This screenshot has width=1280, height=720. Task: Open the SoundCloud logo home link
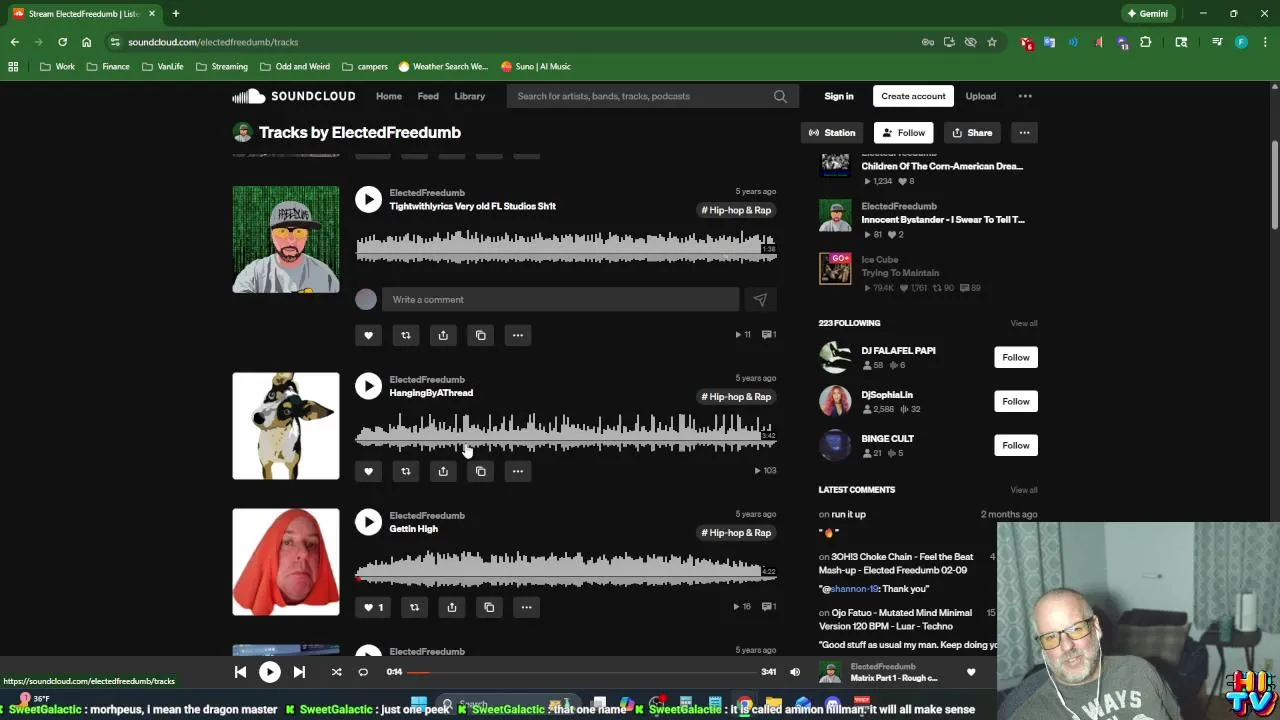(x=294, y=96)
